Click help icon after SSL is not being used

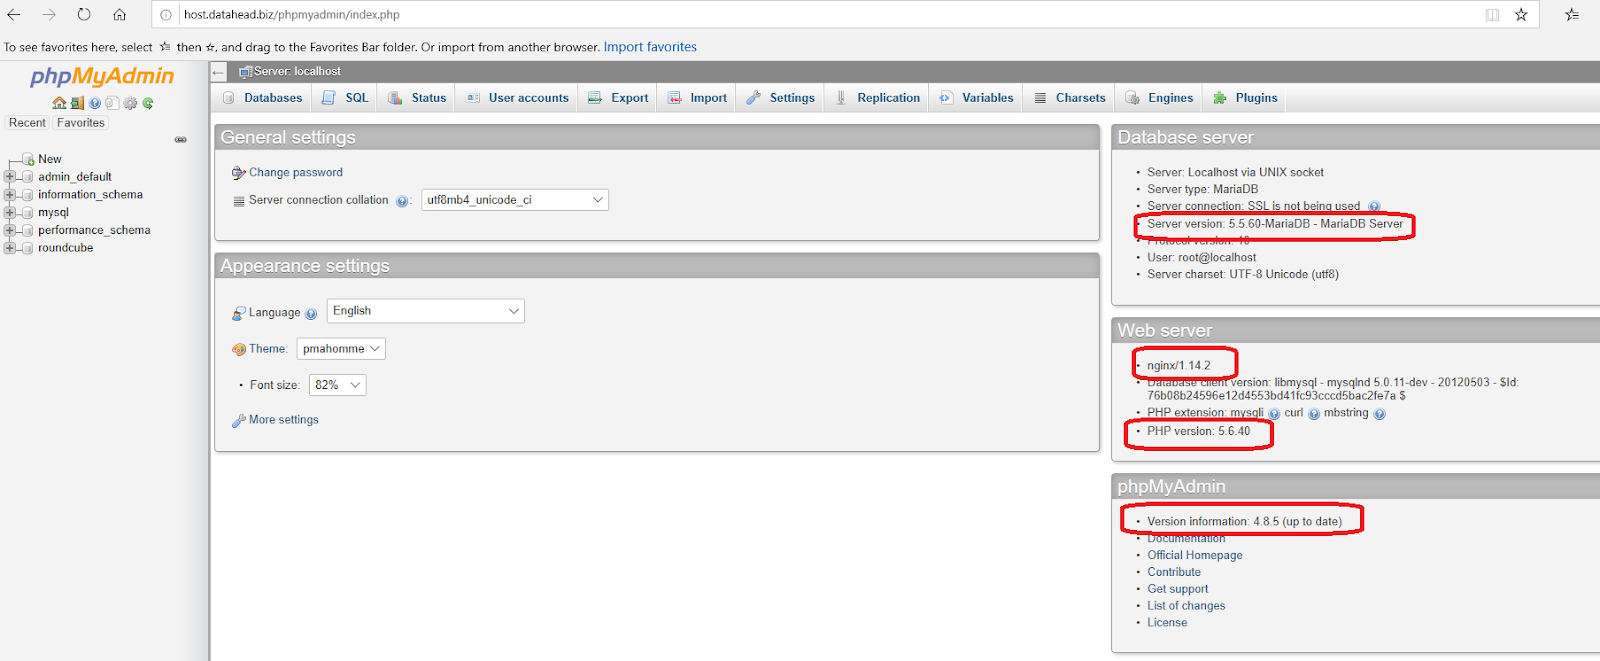(x=1374, y=207)
